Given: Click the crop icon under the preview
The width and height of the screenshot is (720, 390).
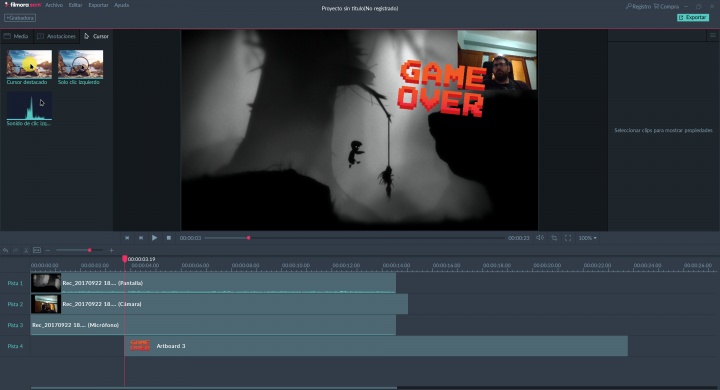Looking at the screenshot, I should click(554, 238).
